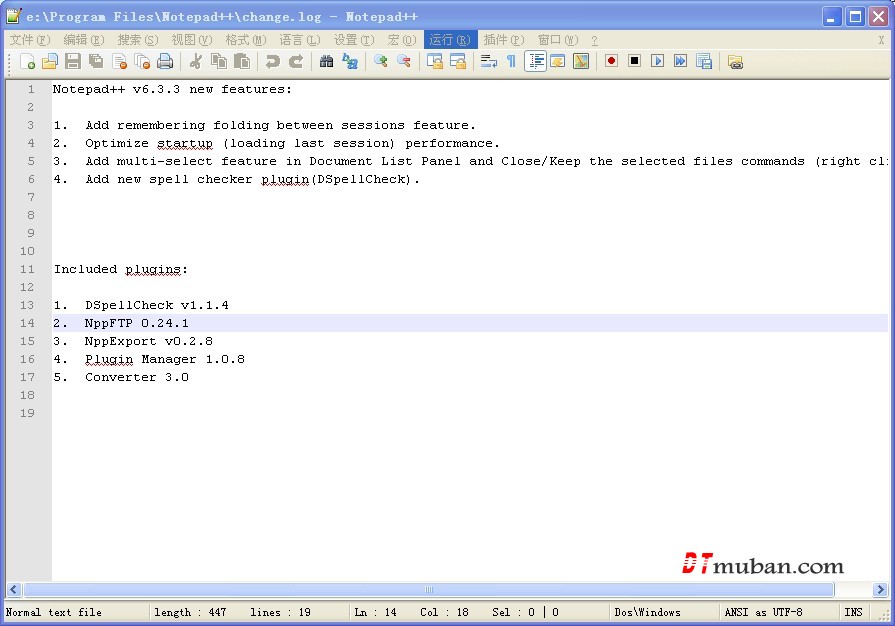The image size is (895, 626).
Task: Open the 语言(L) language menu
Action: (x=299, y=40)
